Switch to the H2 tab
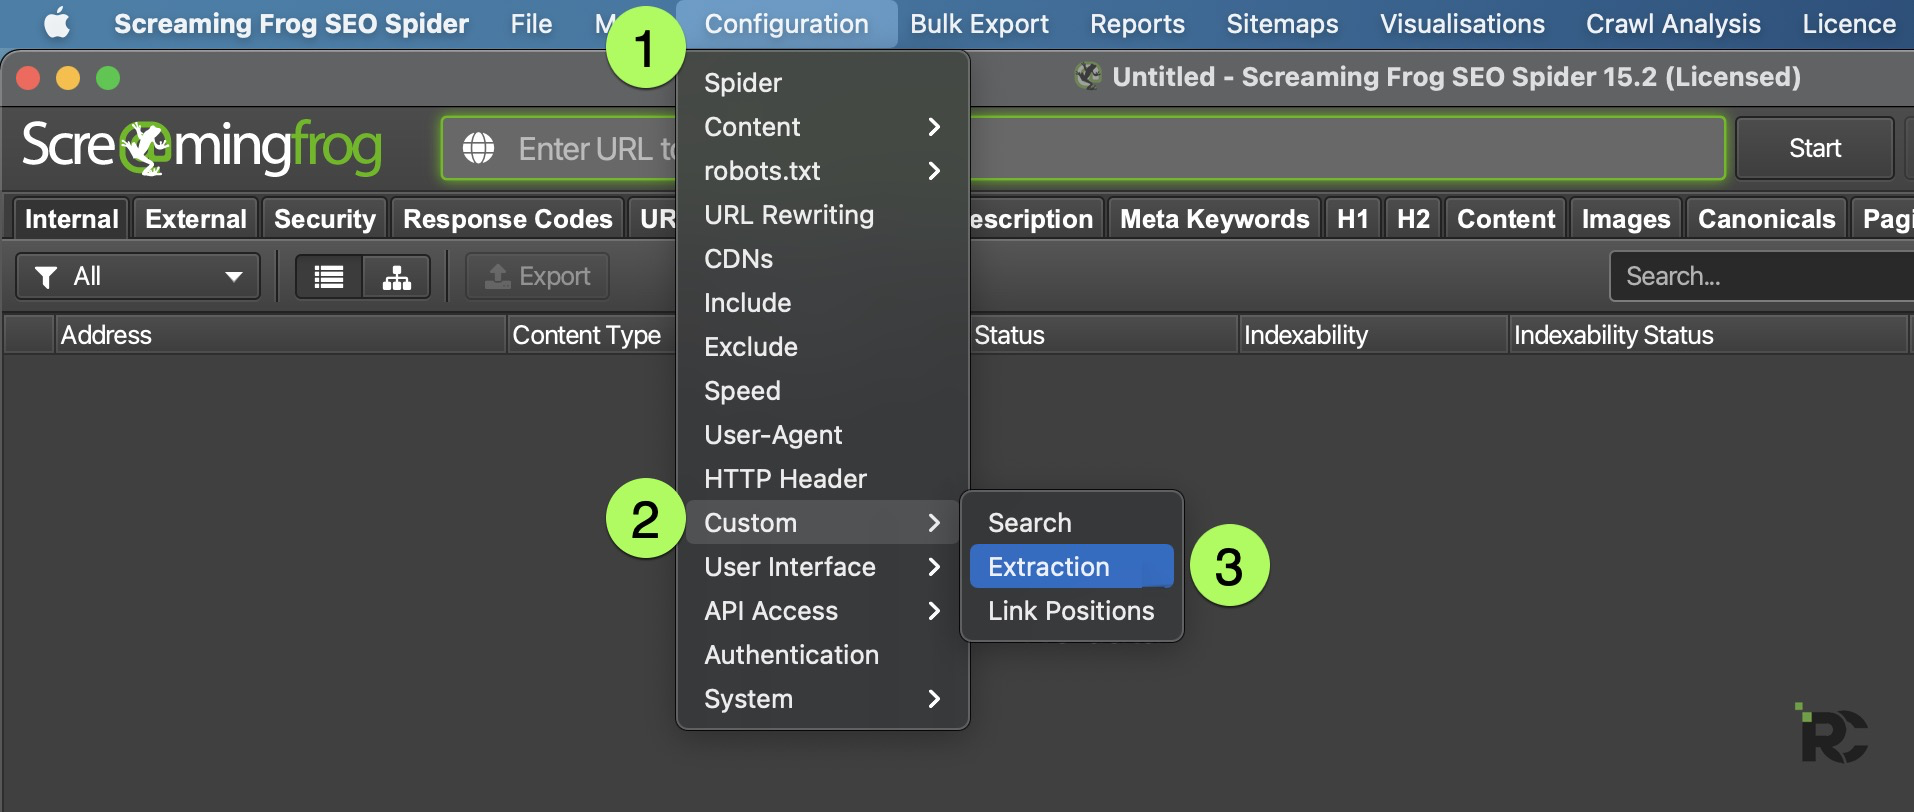1914x812 pixels. [1413, 219]
